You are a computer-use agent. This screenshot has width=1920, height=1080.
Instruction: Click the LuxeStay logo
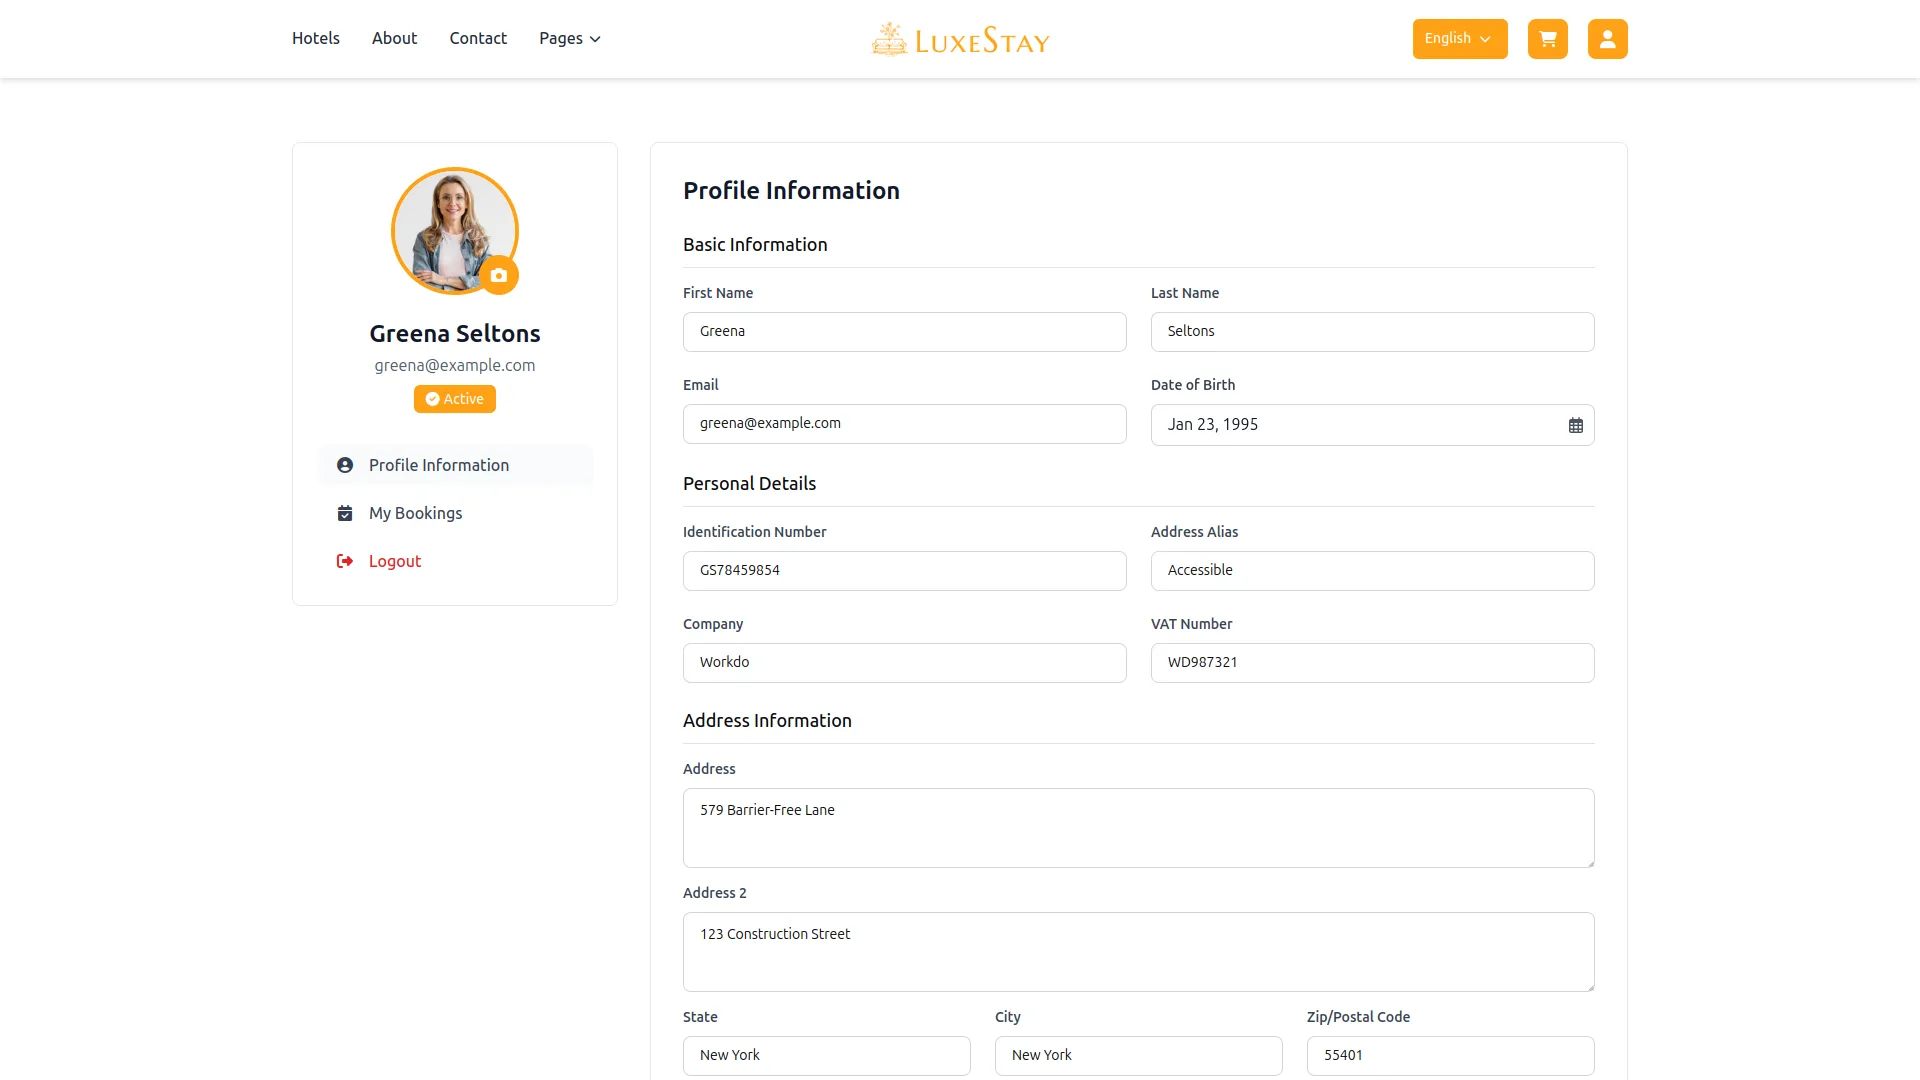(960, 40)
